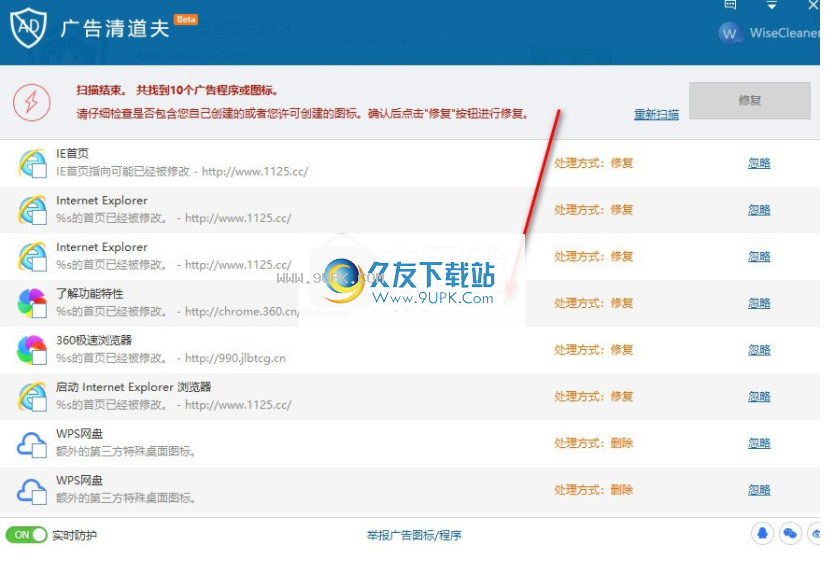Click the 广告清道夫 app title
Screen dimensions: 825x562
[115, 28]
